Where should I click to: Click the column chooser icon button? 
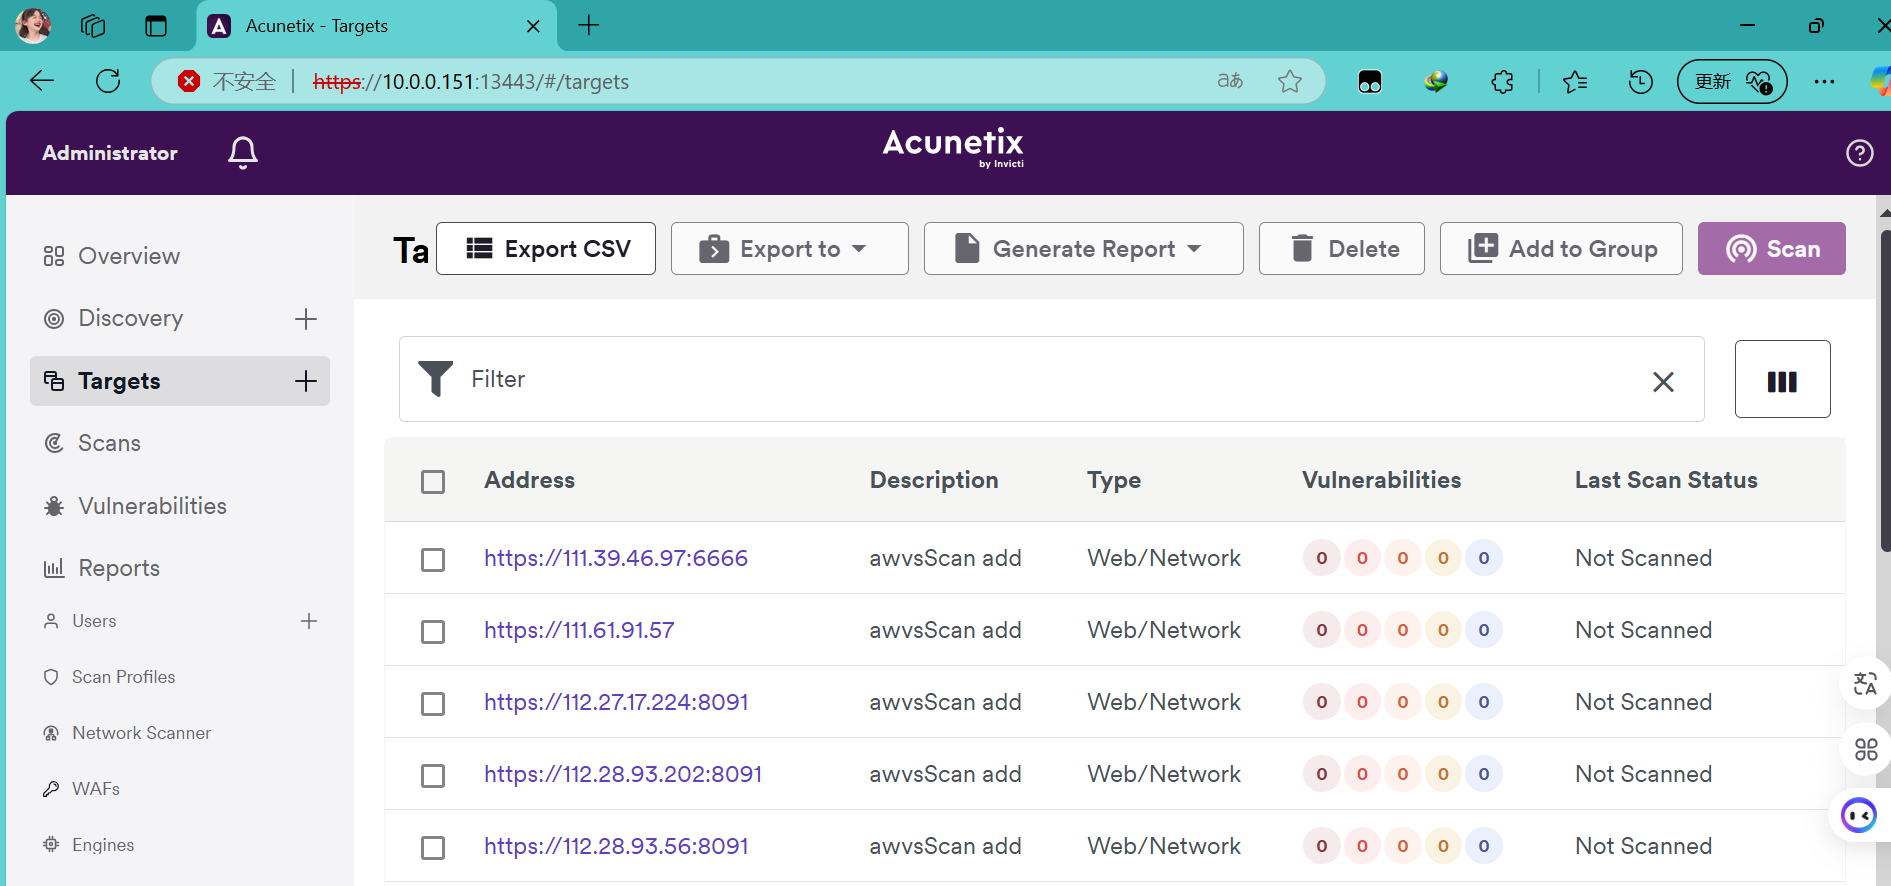point(1782,380)
